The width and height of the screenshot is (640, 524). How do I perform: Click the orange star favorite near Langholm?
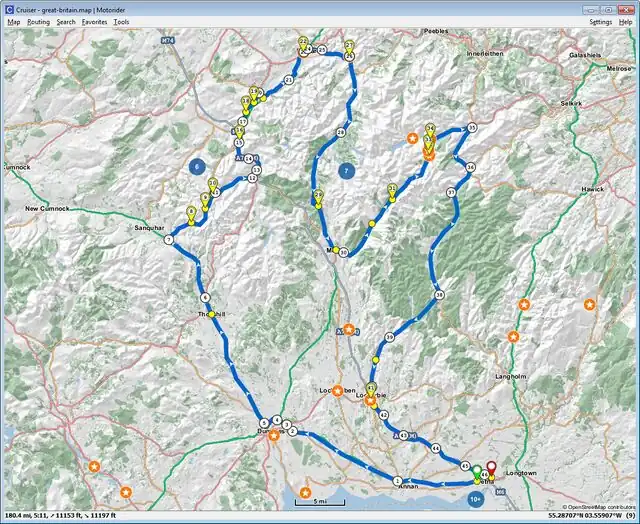(x=513, y=336)
